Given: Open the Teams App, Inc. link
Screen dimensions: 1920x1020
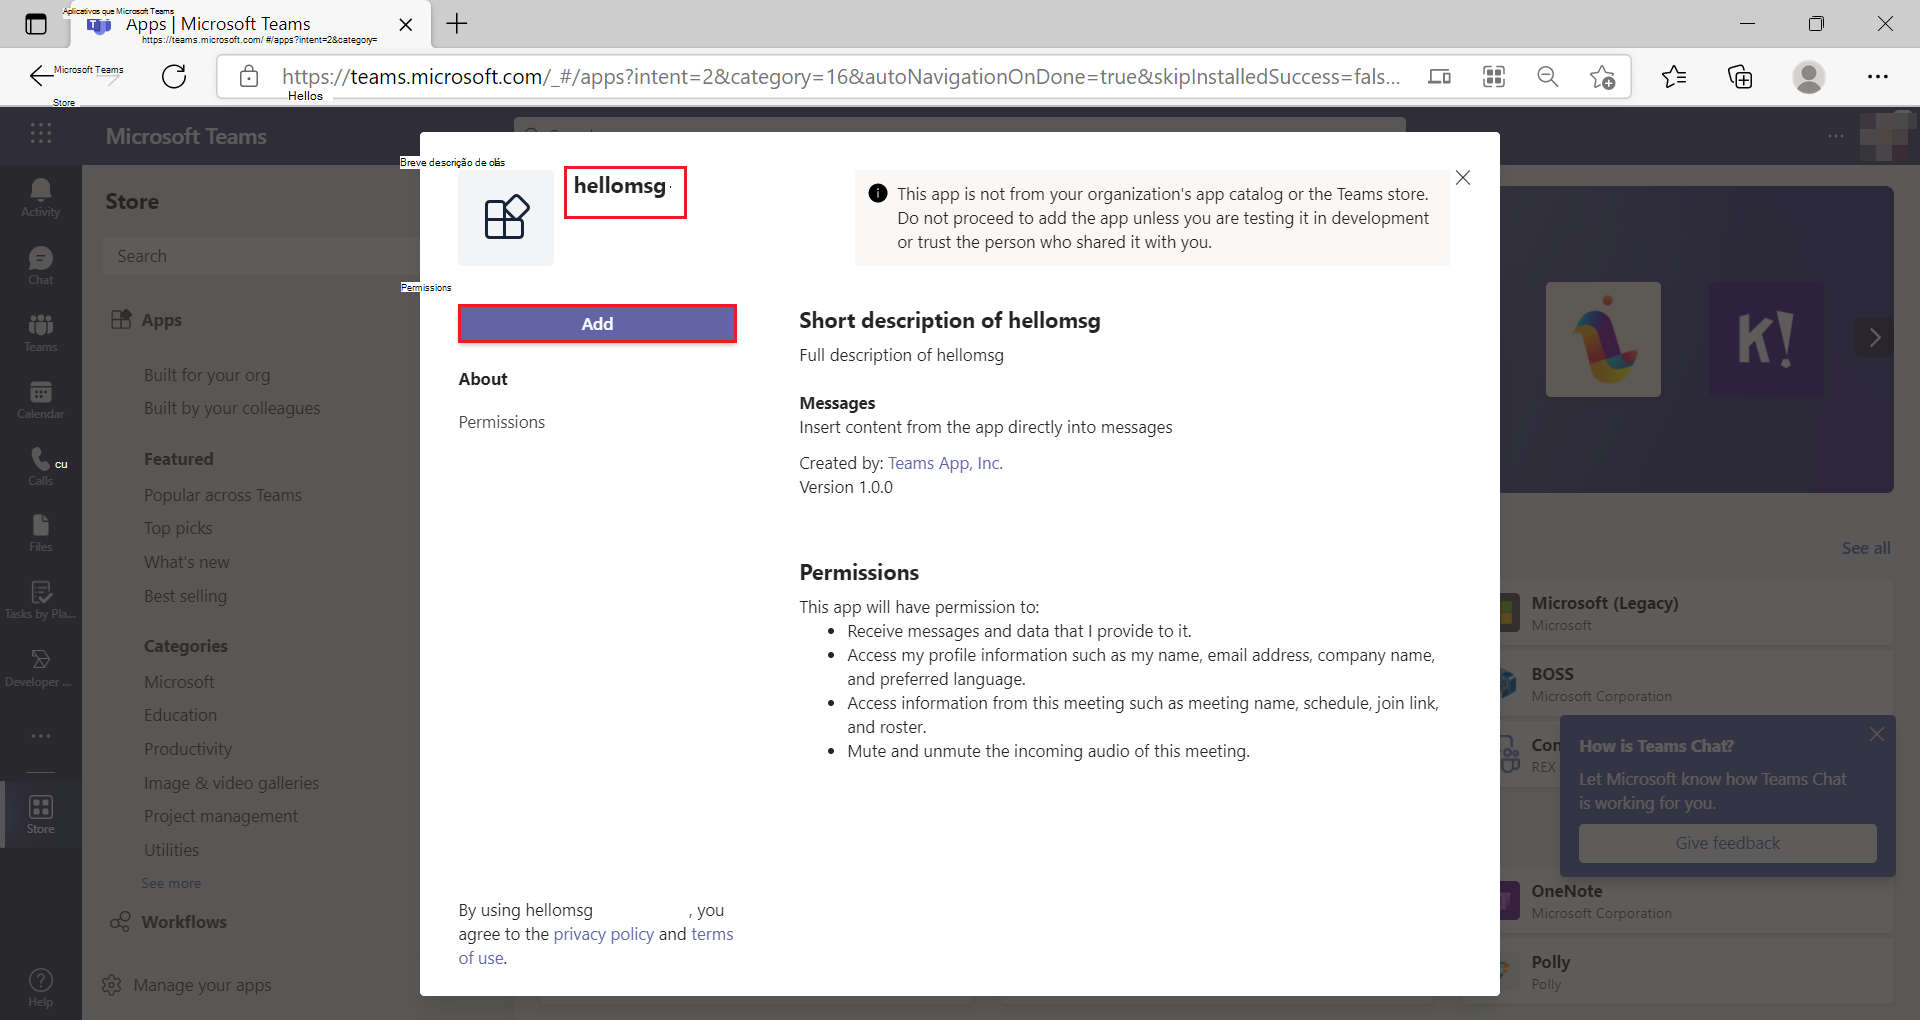Looking at the screenshot, I should click(945, 463).
